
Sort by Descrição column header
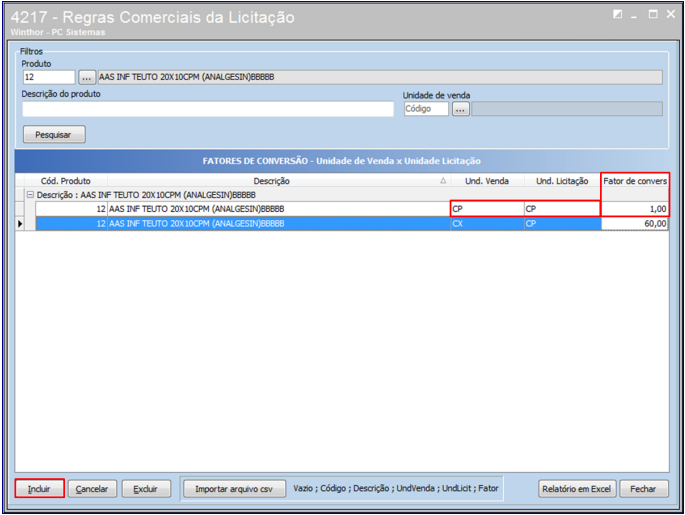pos(271,181)
